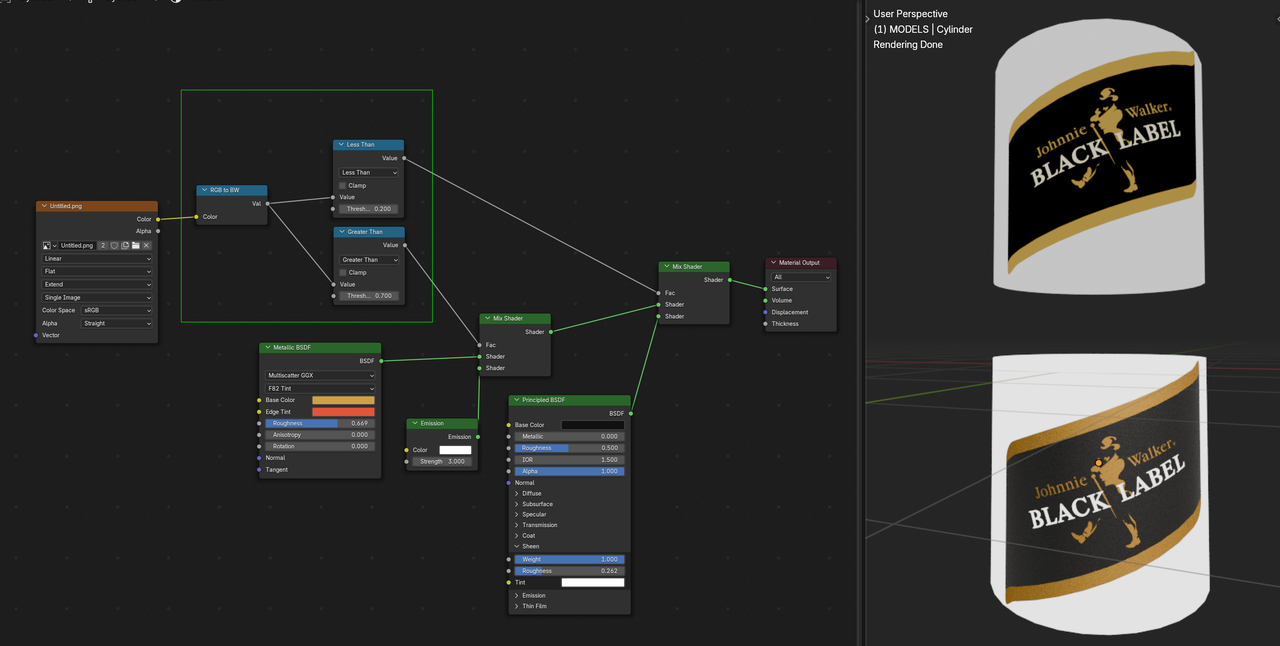This screenshot has height=646, width=1280.
Task: Click the Edge Tint color swatch
Action: (x=343, y=412)
